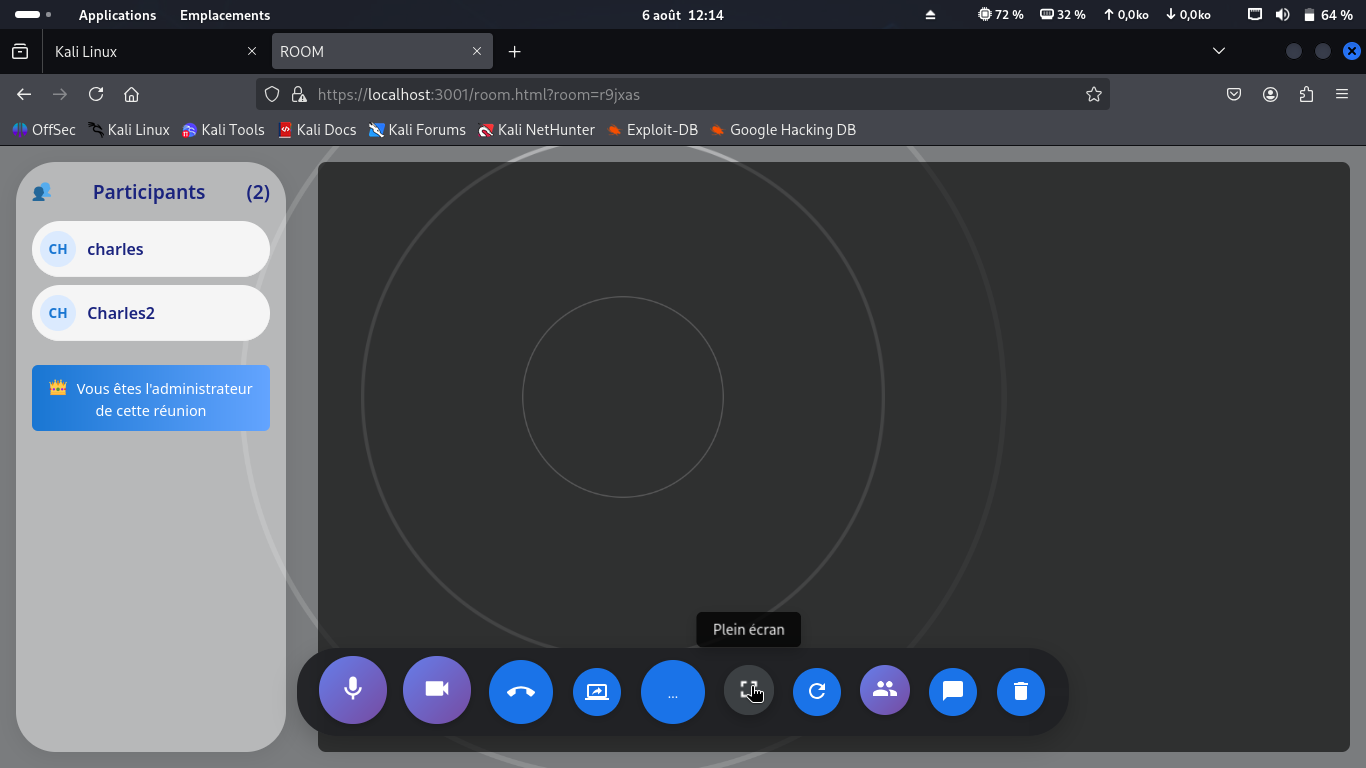Hang up the call with phone icon
This screenshot has width=1366, height=768.
[x=521, y=691]
